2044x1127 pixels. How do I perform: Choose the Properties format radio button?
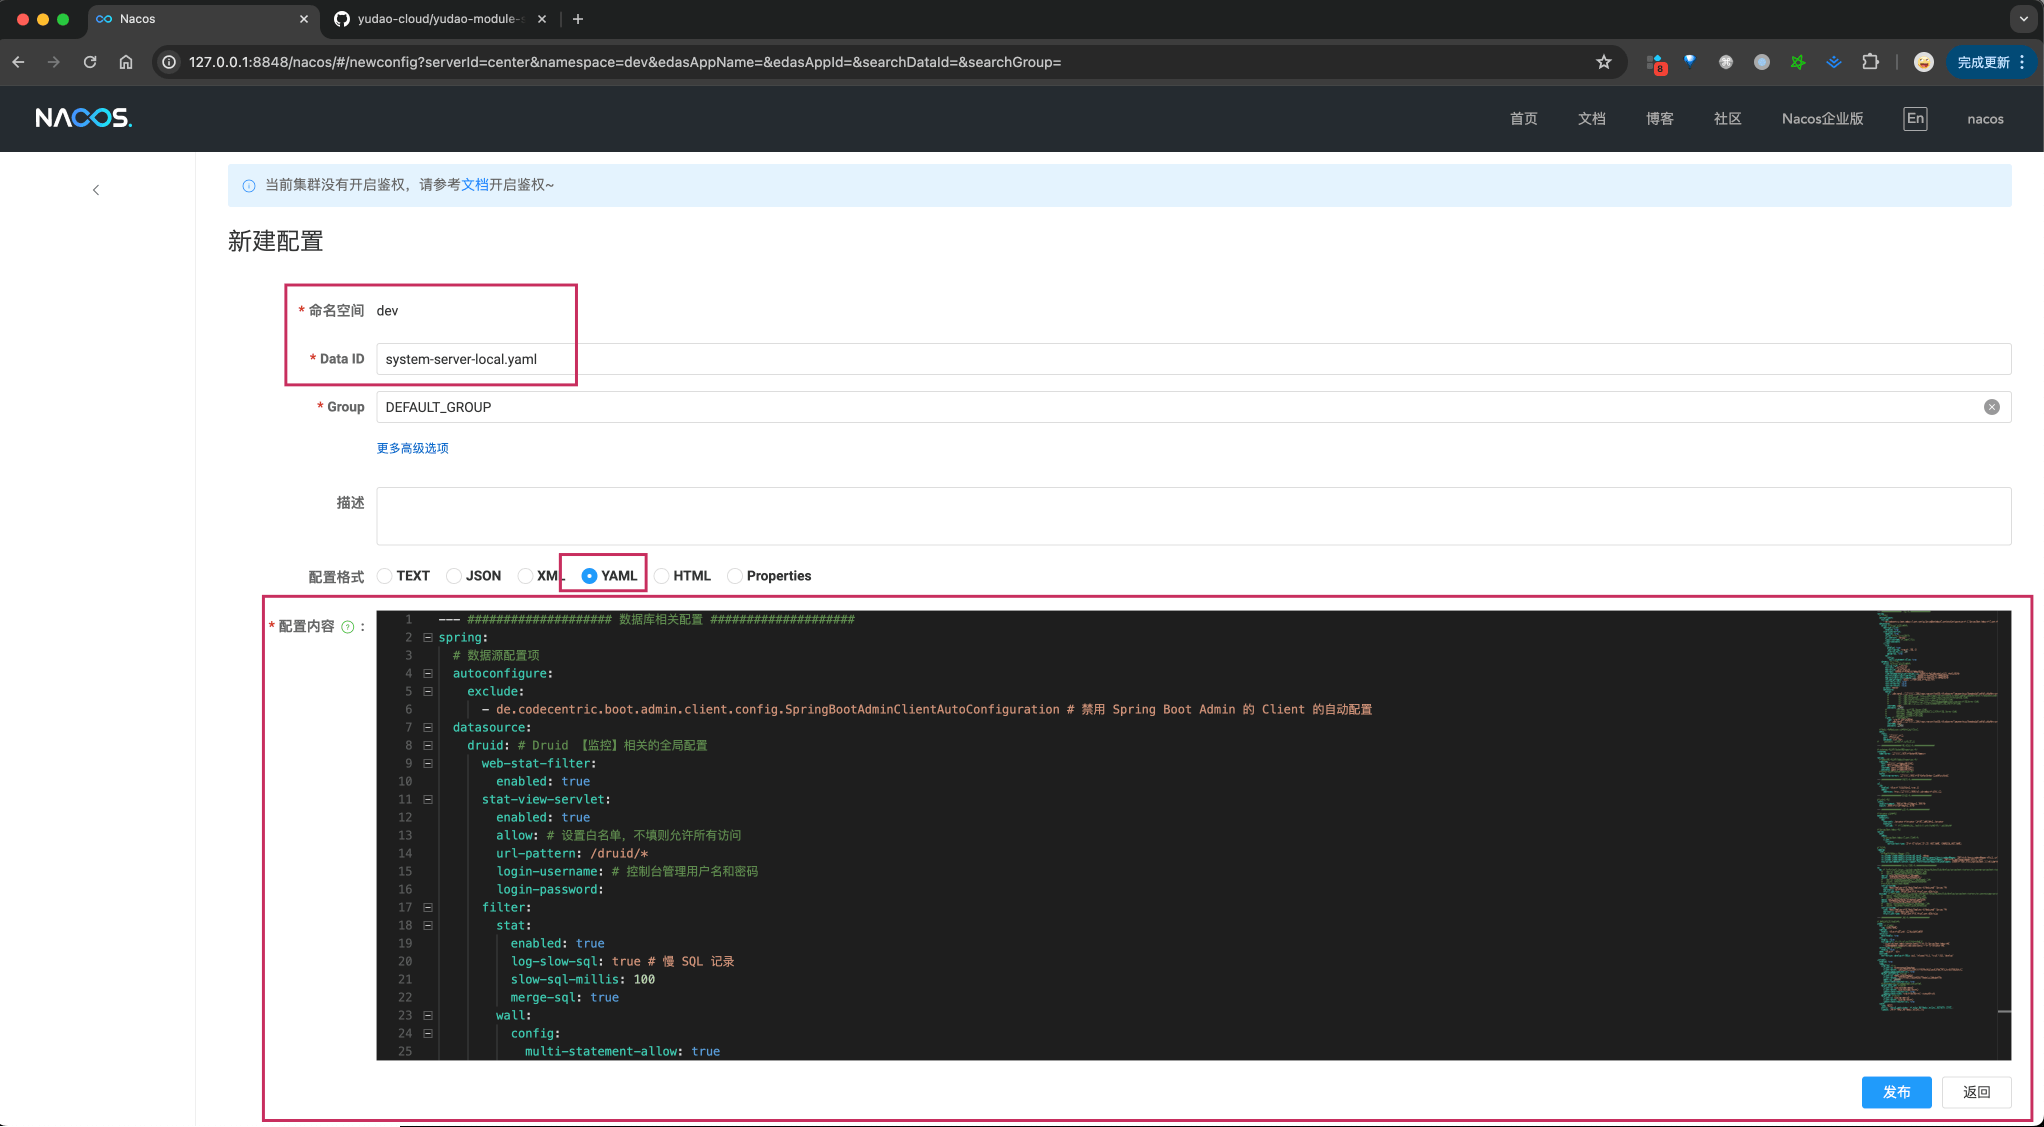point(735,576)
